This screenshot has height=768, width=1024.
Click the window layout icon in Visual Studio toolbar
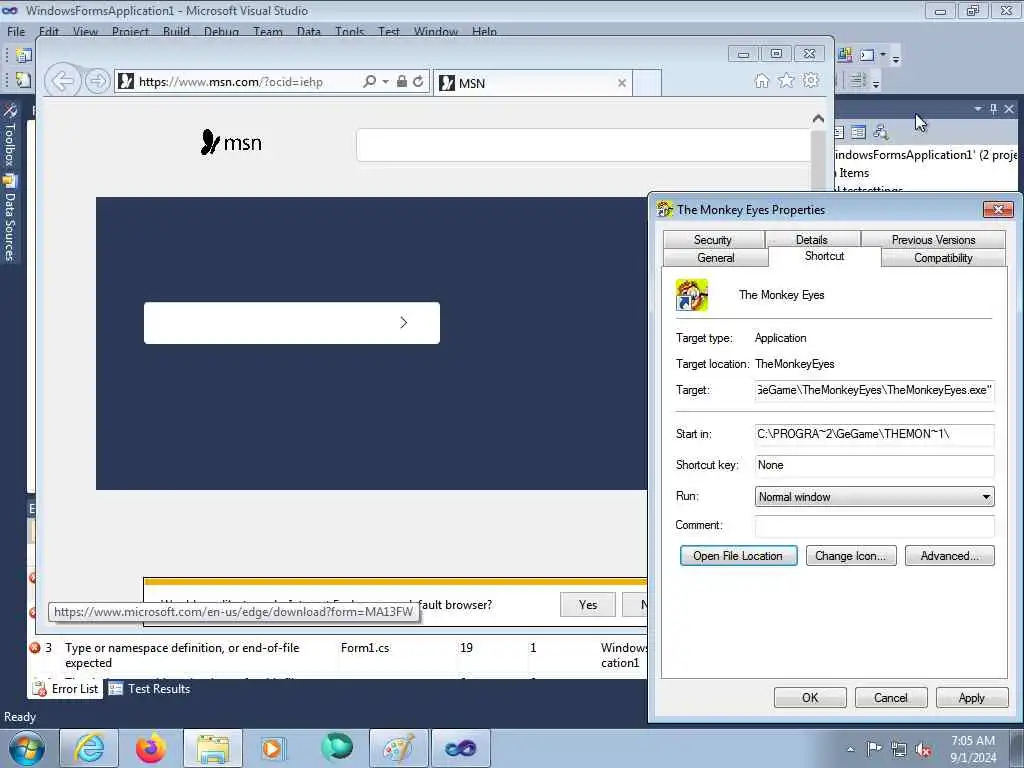(x=867, y=55)
